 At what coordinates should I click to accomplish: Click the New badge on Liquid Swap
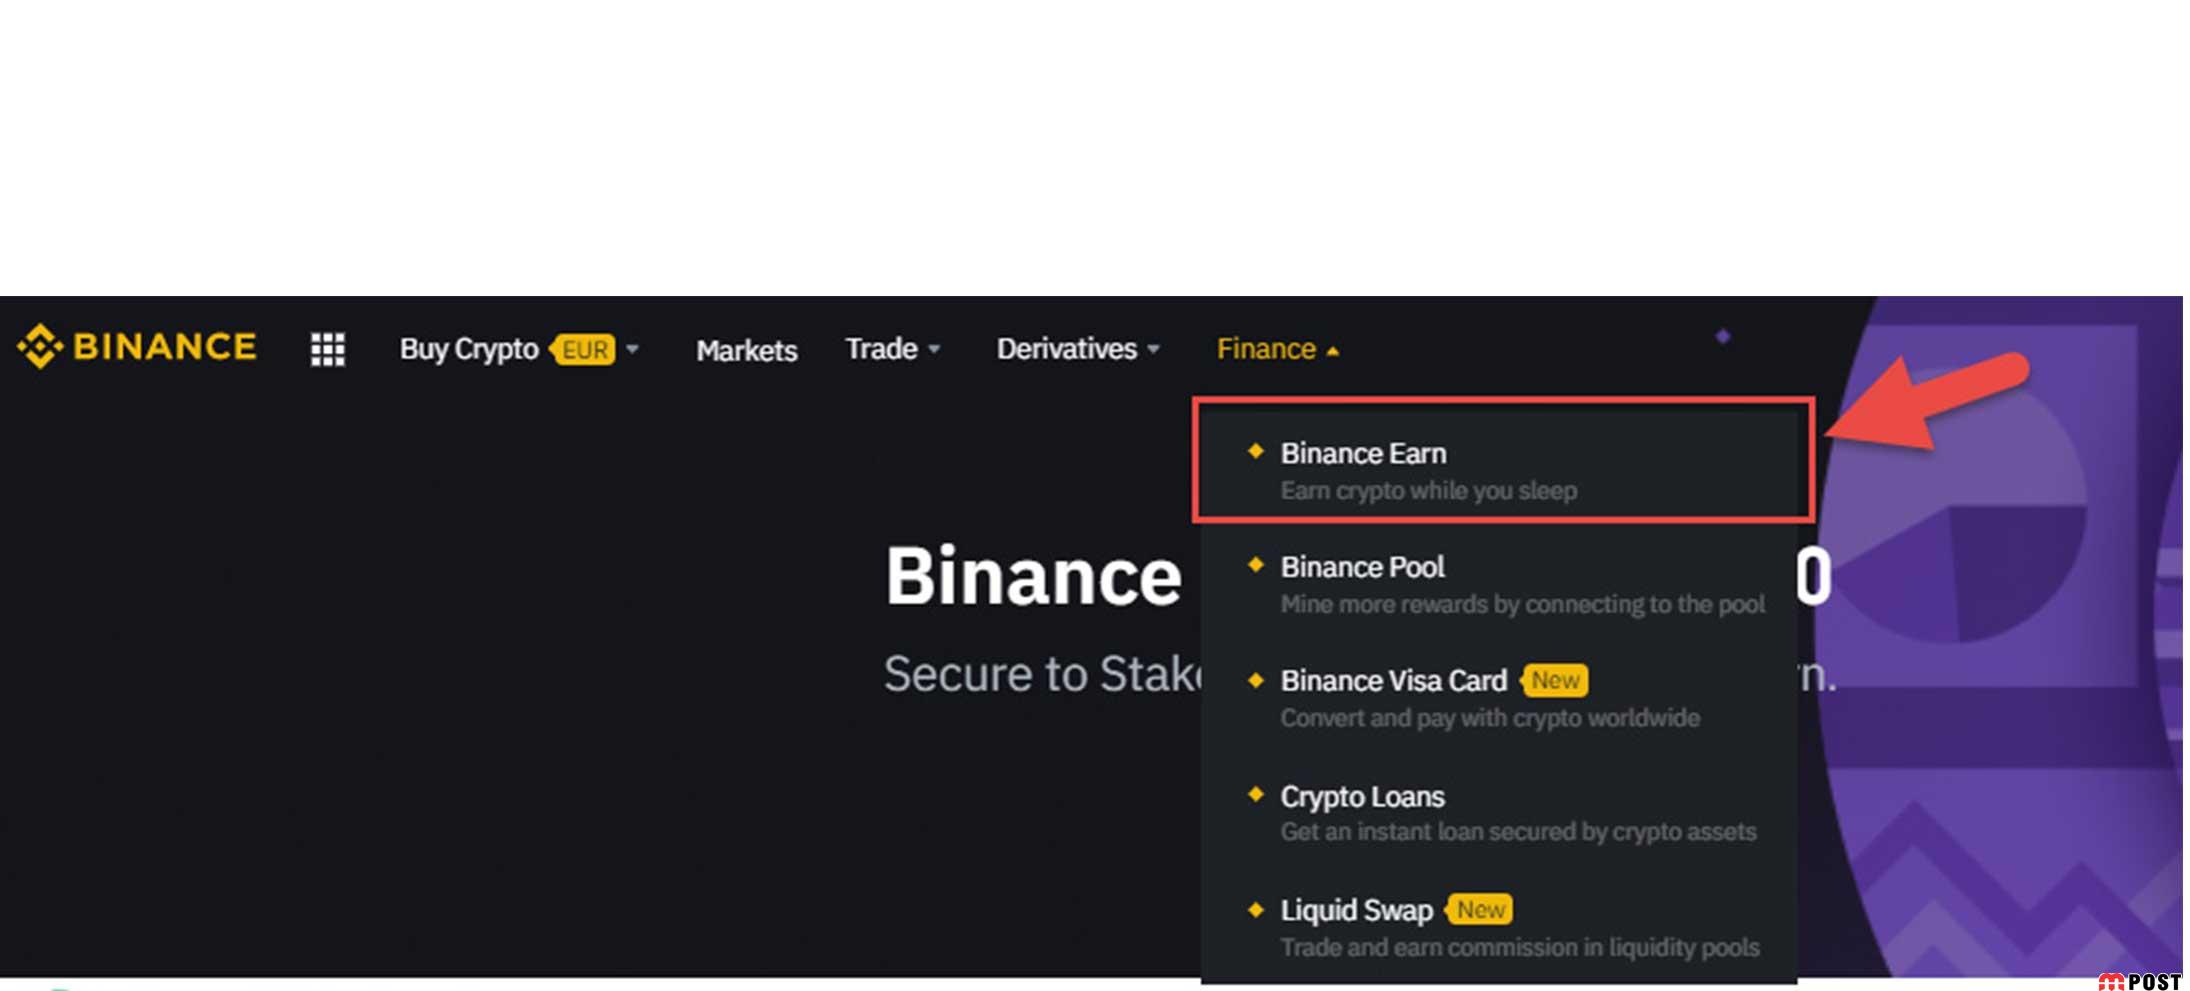click(x=1480, y=909)
